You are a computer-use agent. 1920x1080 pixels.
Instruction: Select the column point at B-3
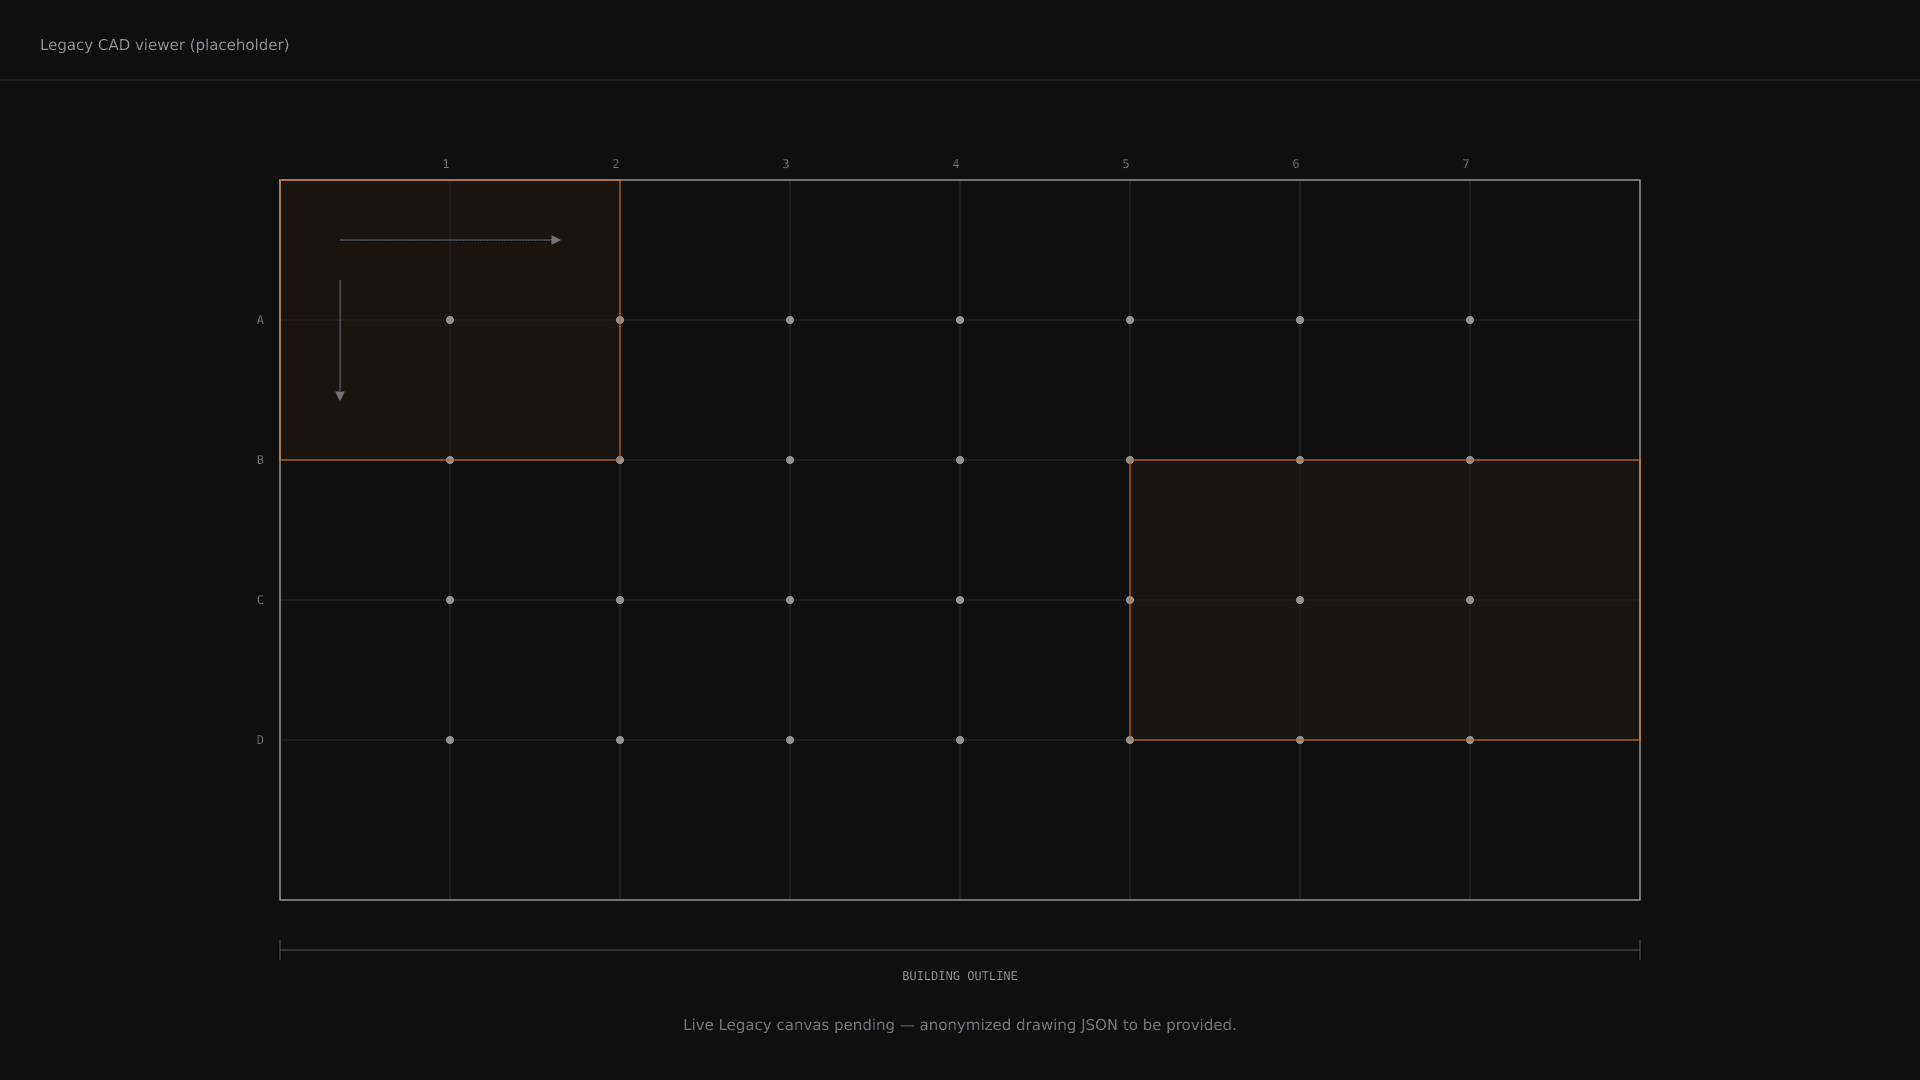(x=790, y=460)
